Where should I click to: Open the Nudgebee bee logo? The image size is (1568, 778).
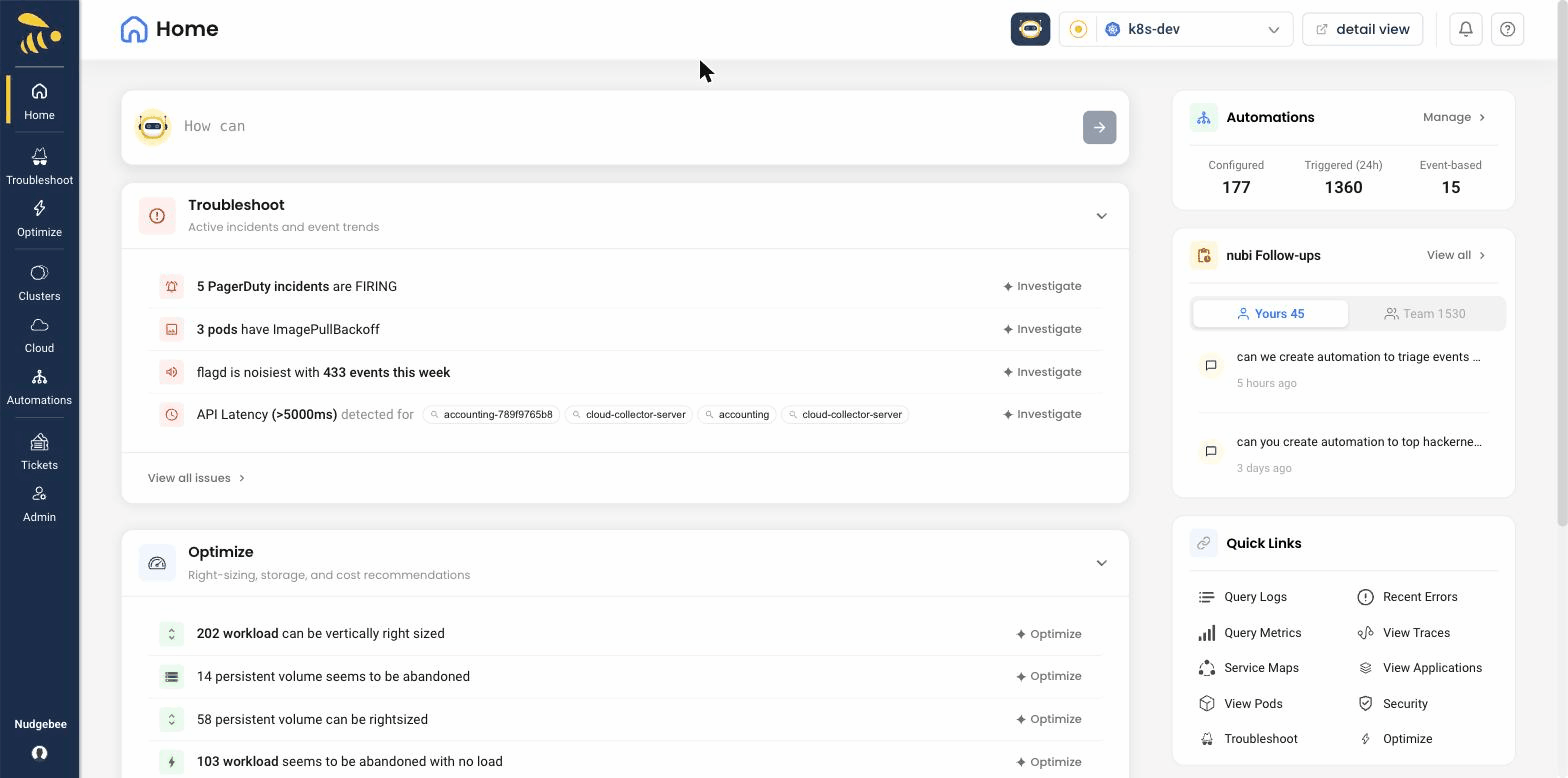(39, 33)
